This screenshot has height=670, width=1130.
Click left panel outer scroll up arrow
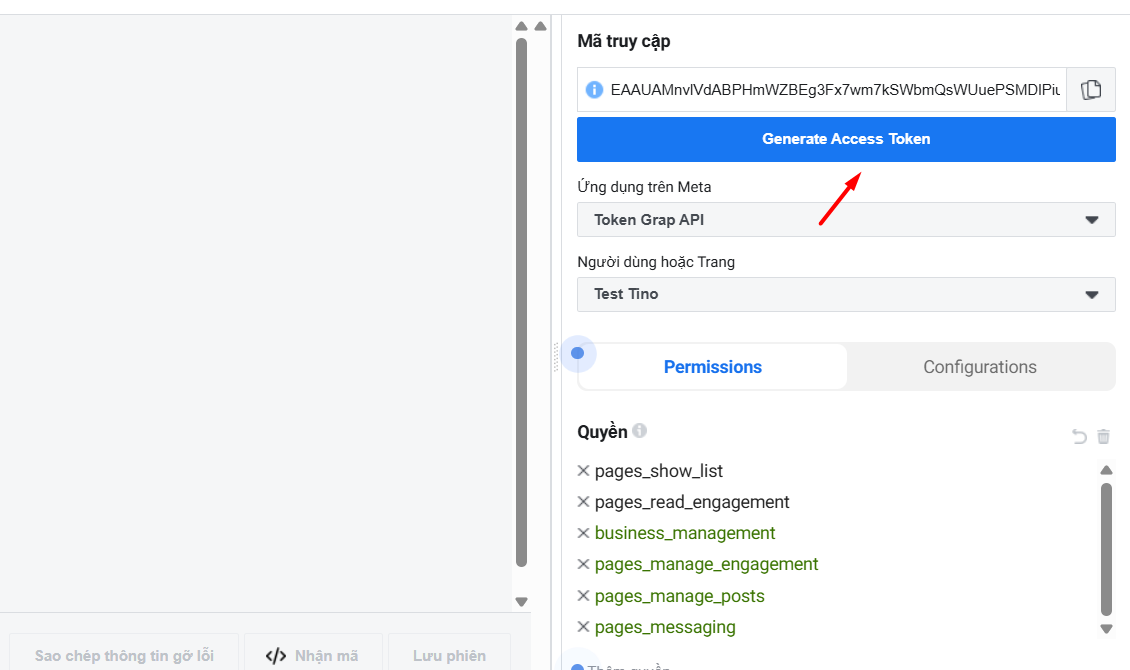[540, 26]
